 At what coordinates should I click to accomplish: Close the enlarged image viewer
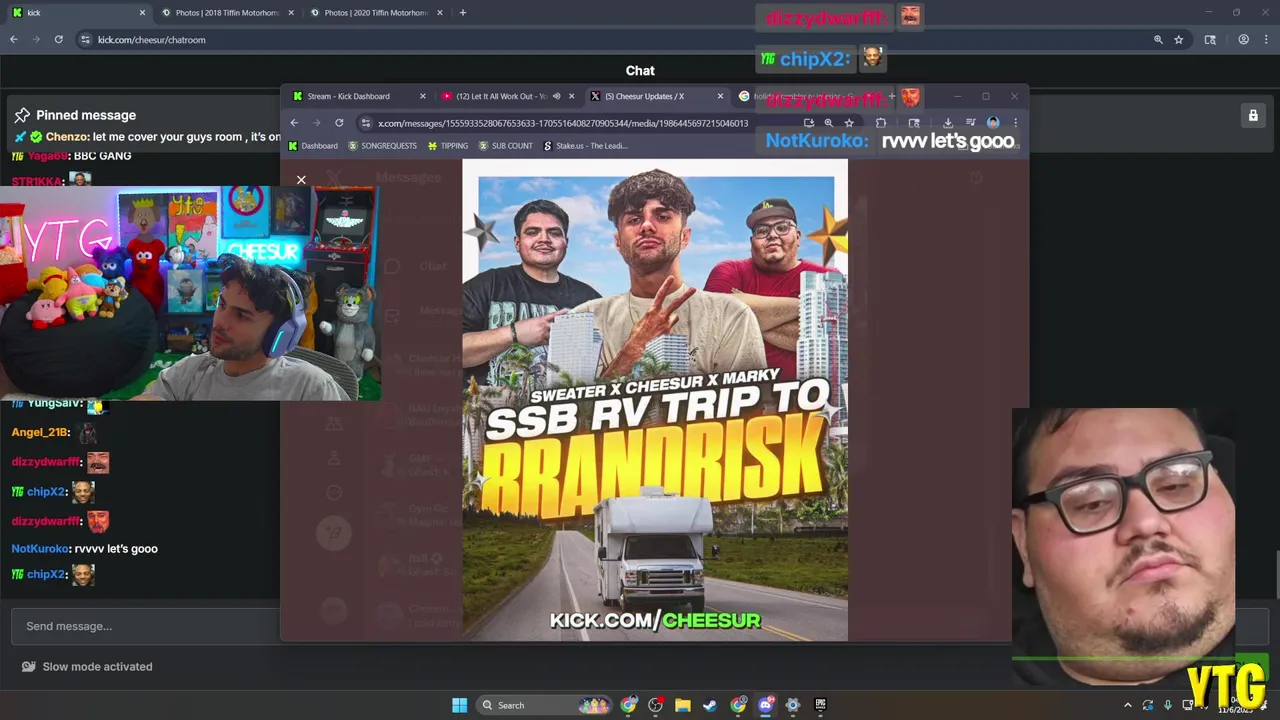[x=301, y=180]
